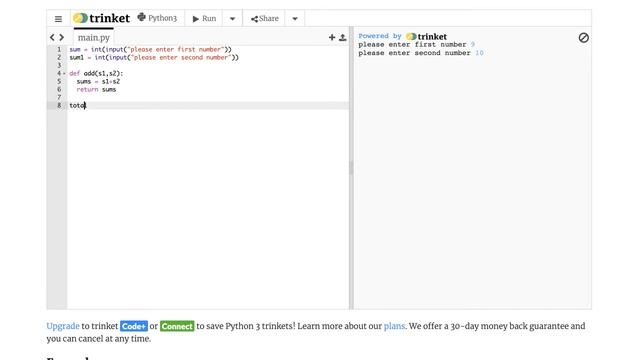Select the main.py tab
Viewport: 640px width, 360px height.
point(94,38)
